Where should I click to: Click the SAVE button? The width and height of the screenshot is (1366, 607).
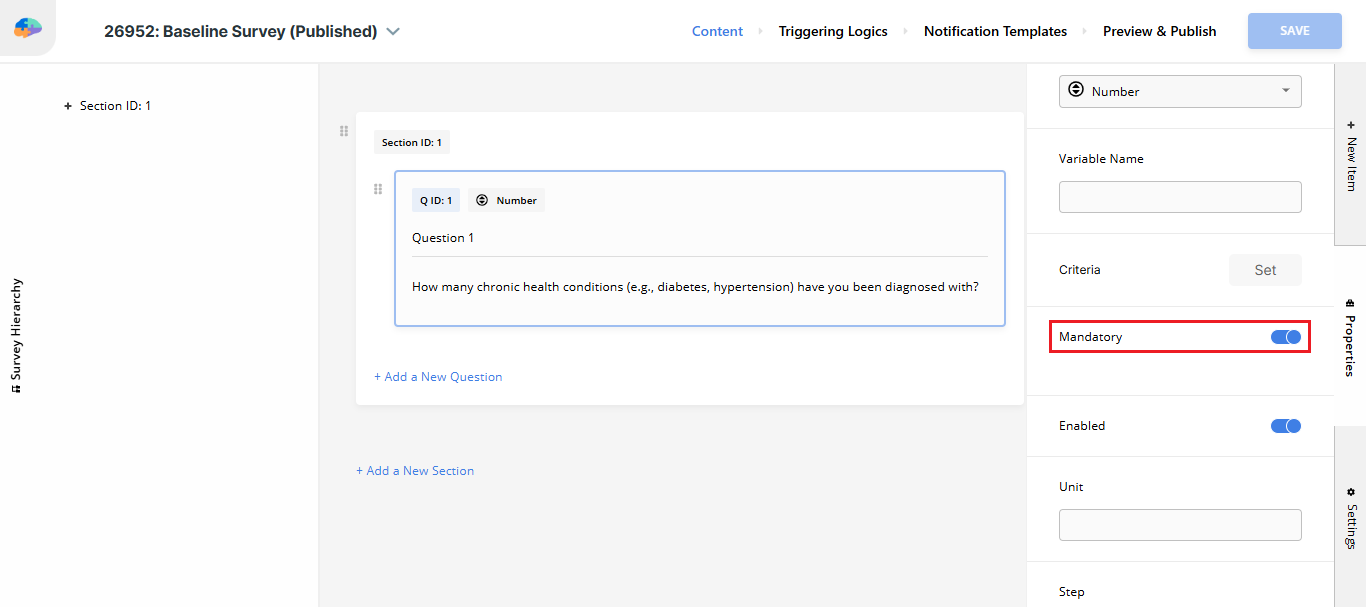click(x=1294, y=31)
